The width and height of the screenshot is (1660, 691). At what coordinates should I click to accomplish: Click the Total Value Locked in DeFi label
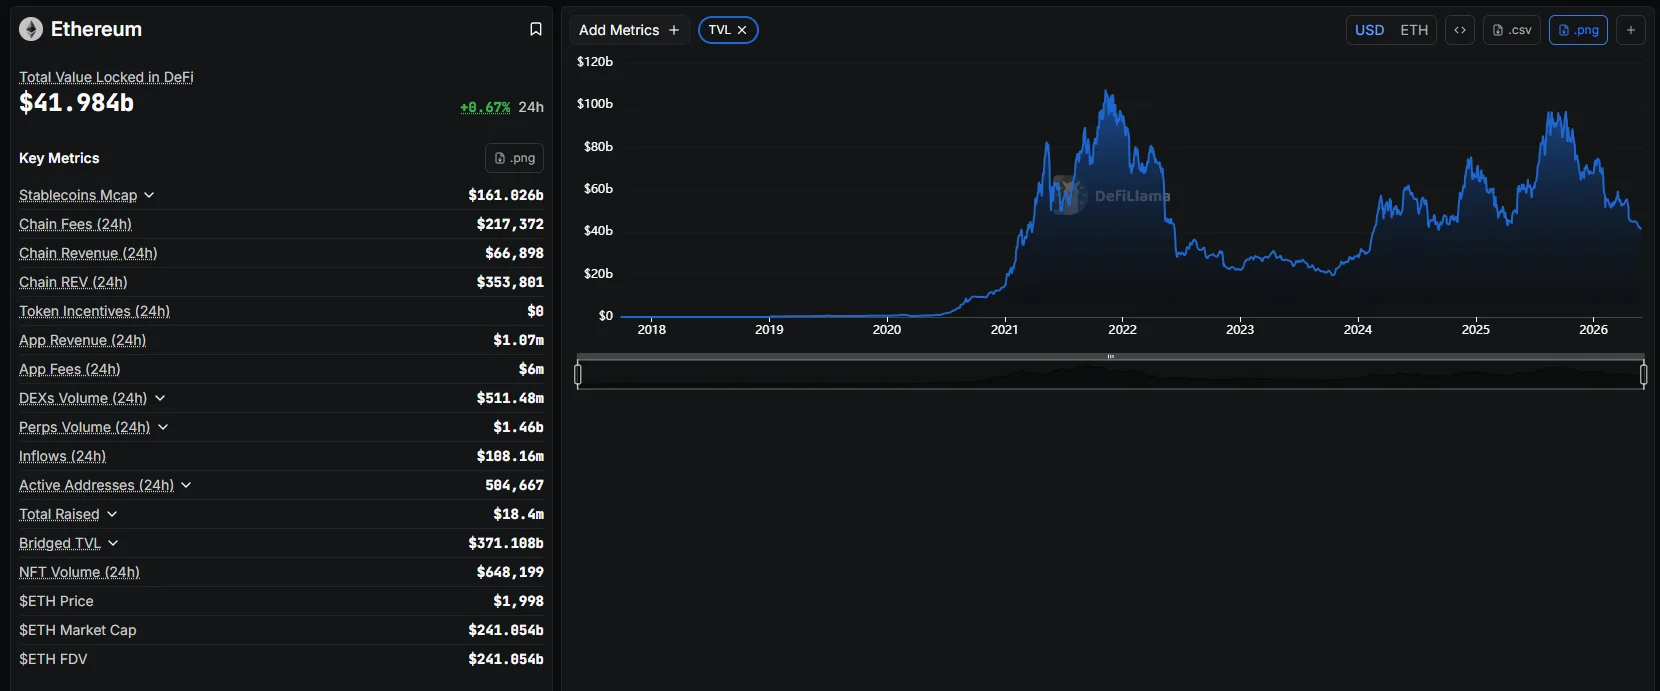pos(106,77)
